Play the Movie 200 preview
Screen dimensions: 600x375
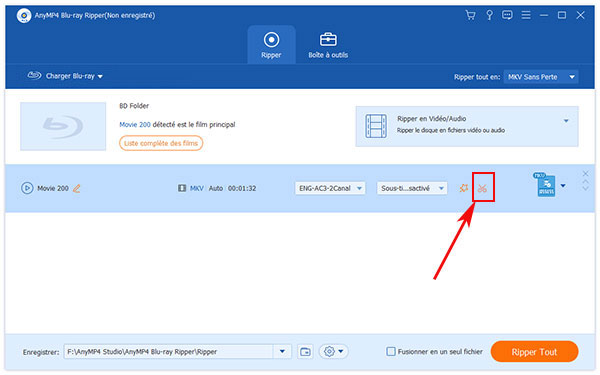(x=27, y=188)
